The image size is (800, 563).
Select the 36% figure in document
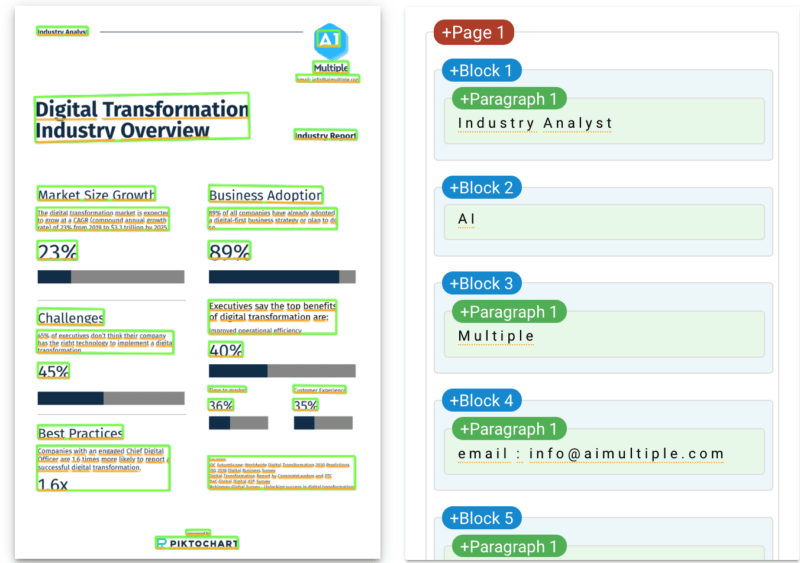point(221,405)
